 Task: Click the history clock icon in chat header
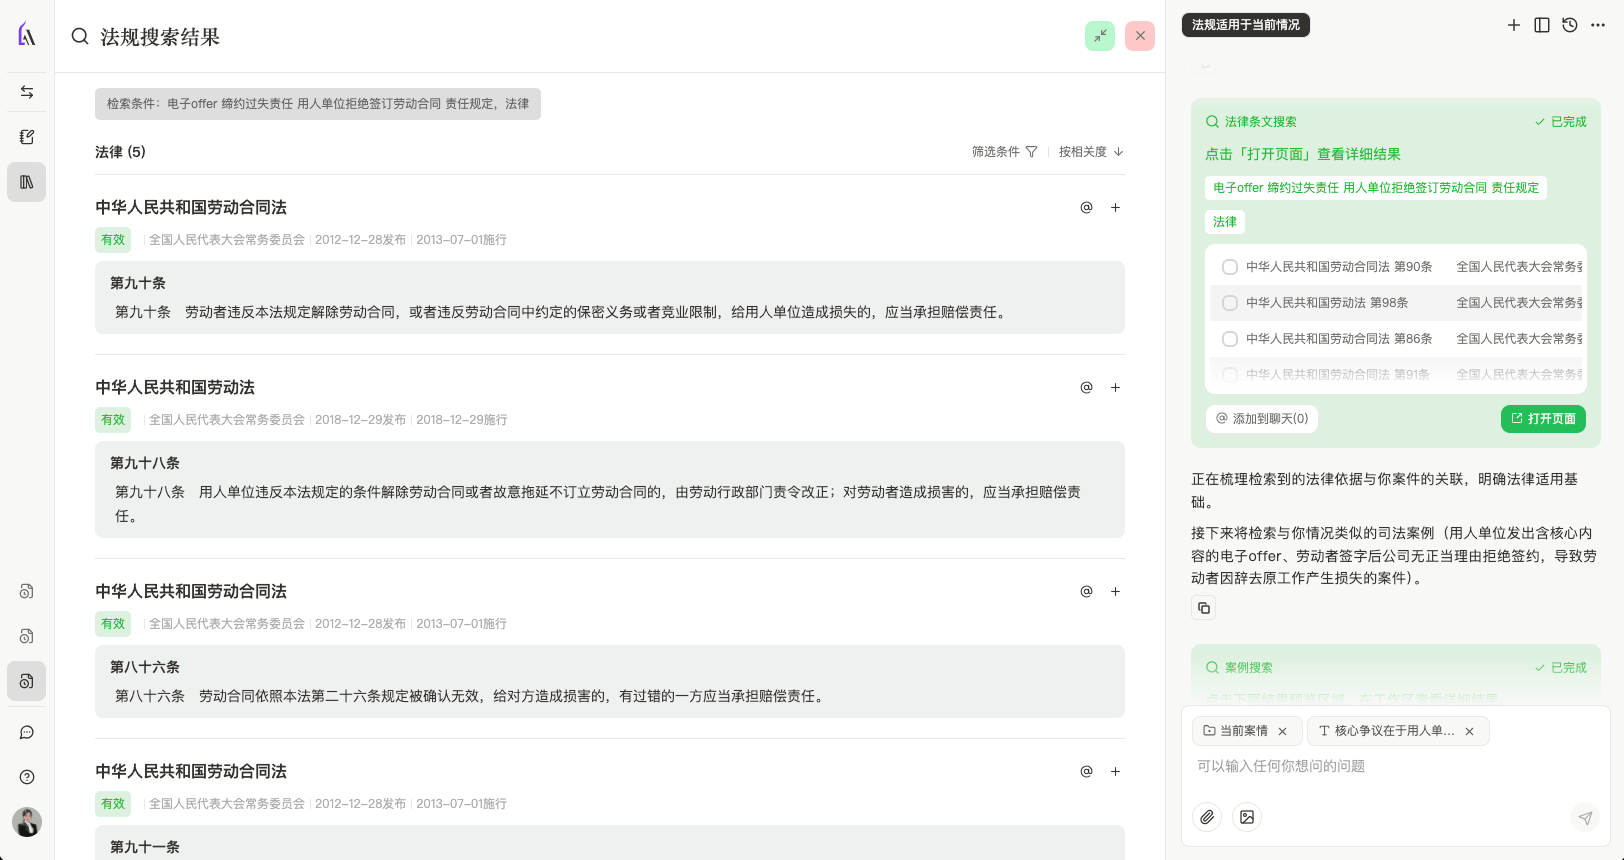(1570, 25)
